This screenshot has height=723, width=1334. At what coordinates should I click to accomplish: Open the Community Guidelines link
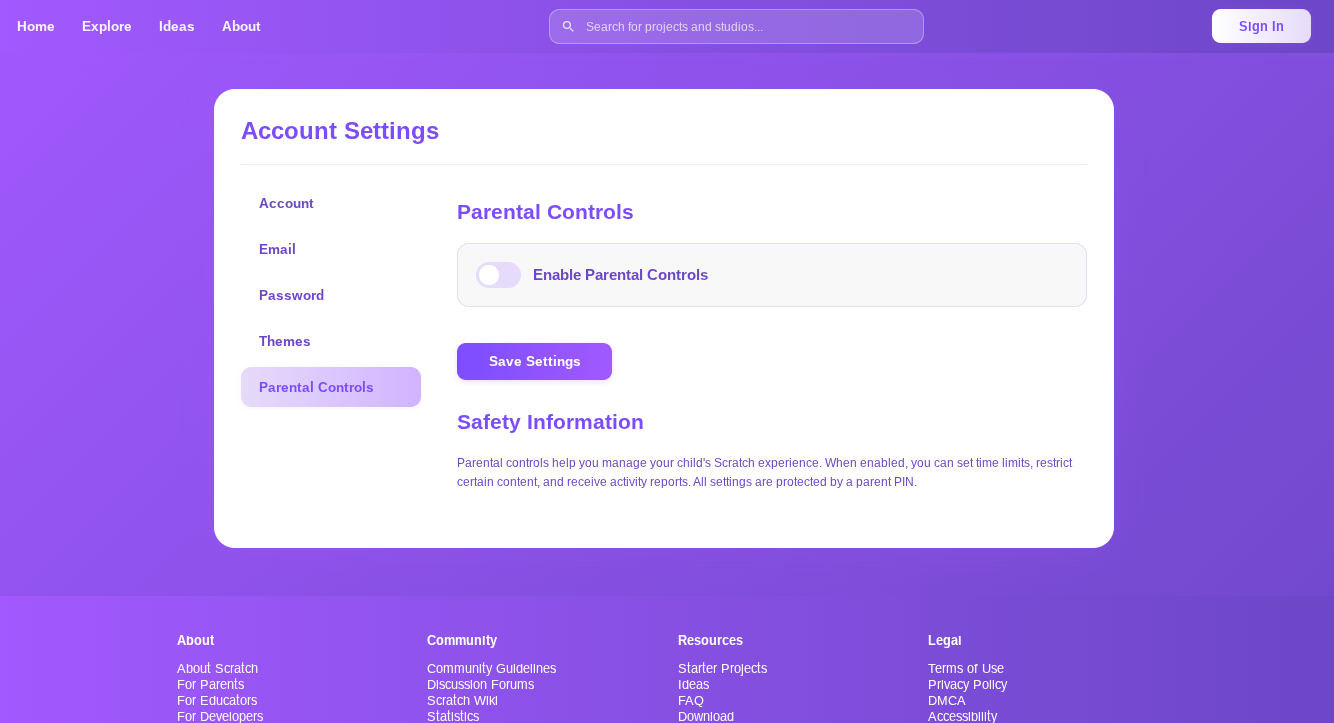pos(491,668)
